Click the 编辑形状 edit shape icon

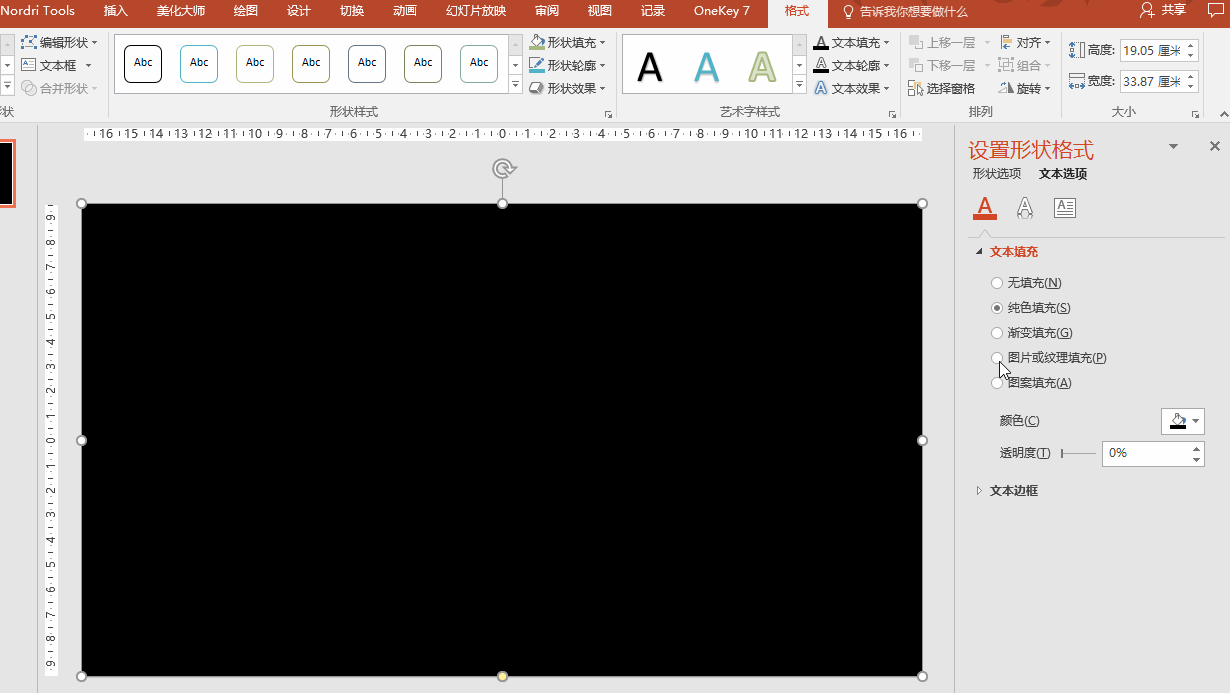29,43
